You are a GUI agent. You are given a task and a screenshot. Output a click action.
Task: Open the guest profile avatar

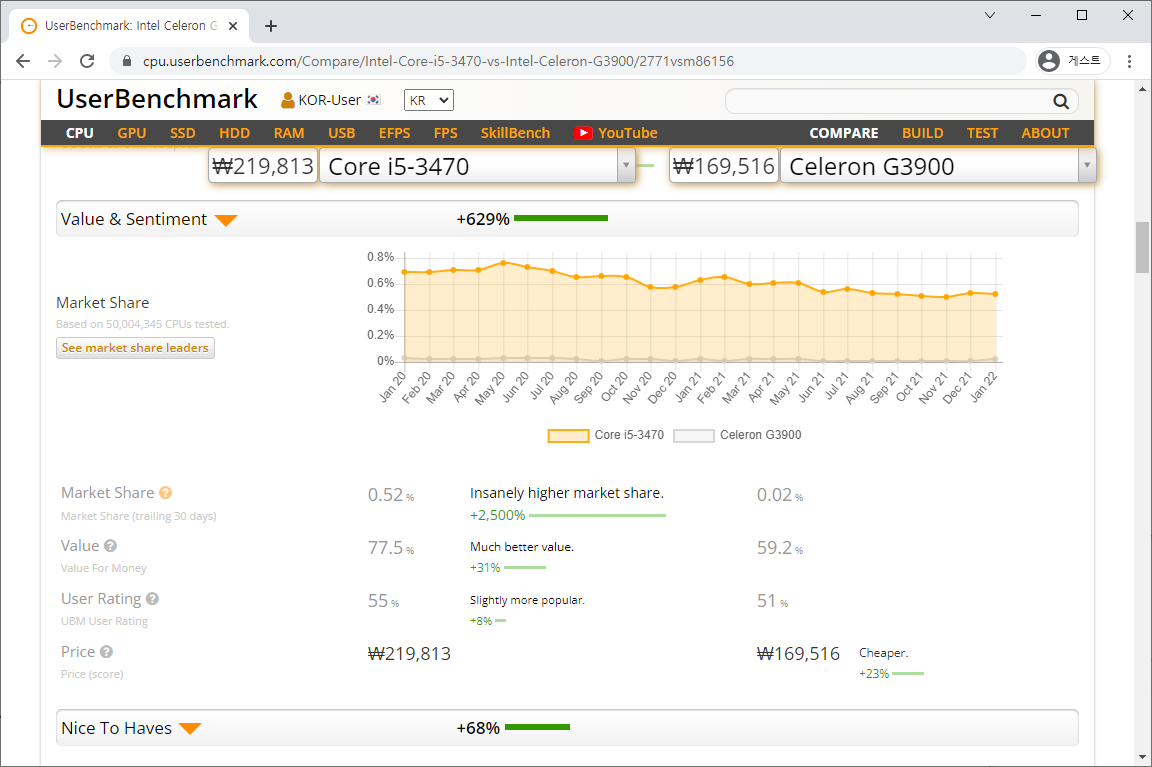point(1048,61)
